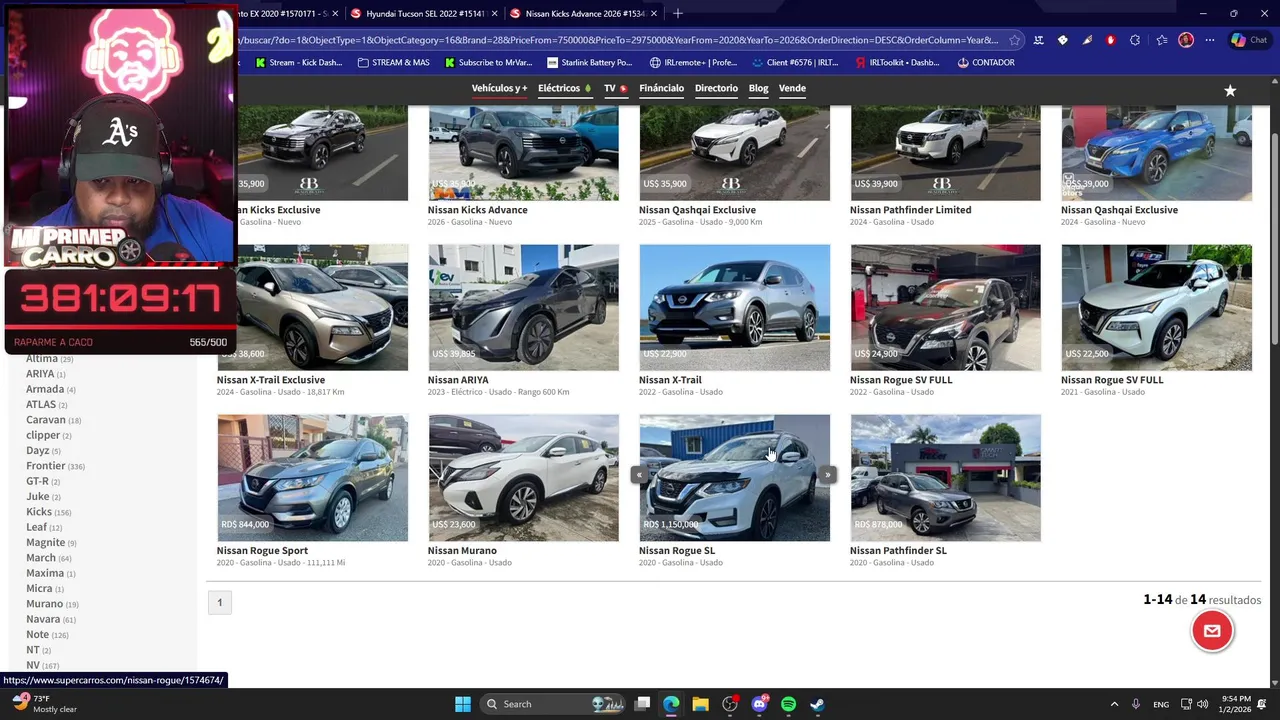Open Microsoft Edge from taskbar
The height and width of the screenshot is (720, 1280).
tap(671, 704)
